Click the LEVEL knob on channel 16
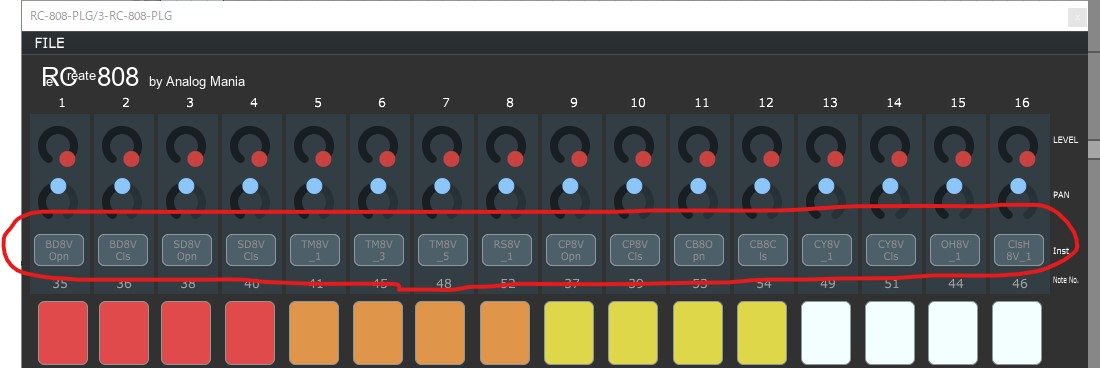This screenshot has width=1100, height=368. tap(1019, 146)
